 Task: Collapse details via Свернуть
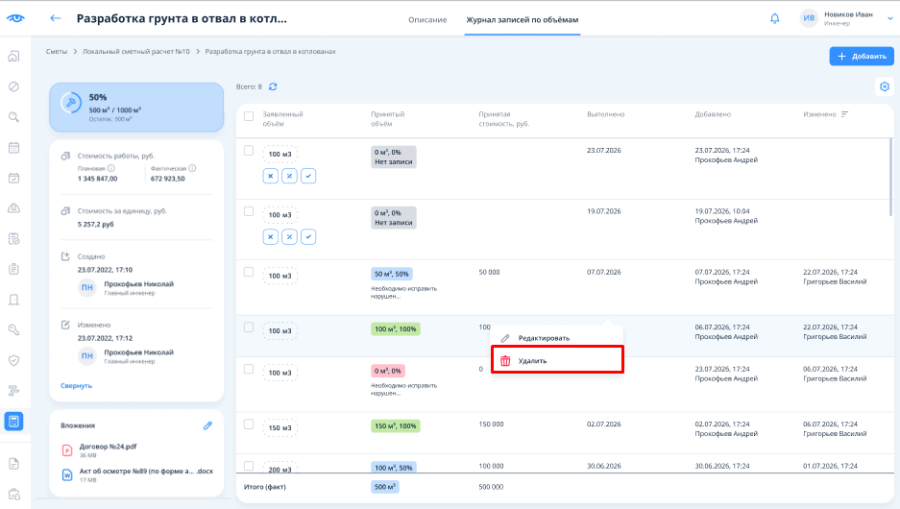click(x=76, y=386)
